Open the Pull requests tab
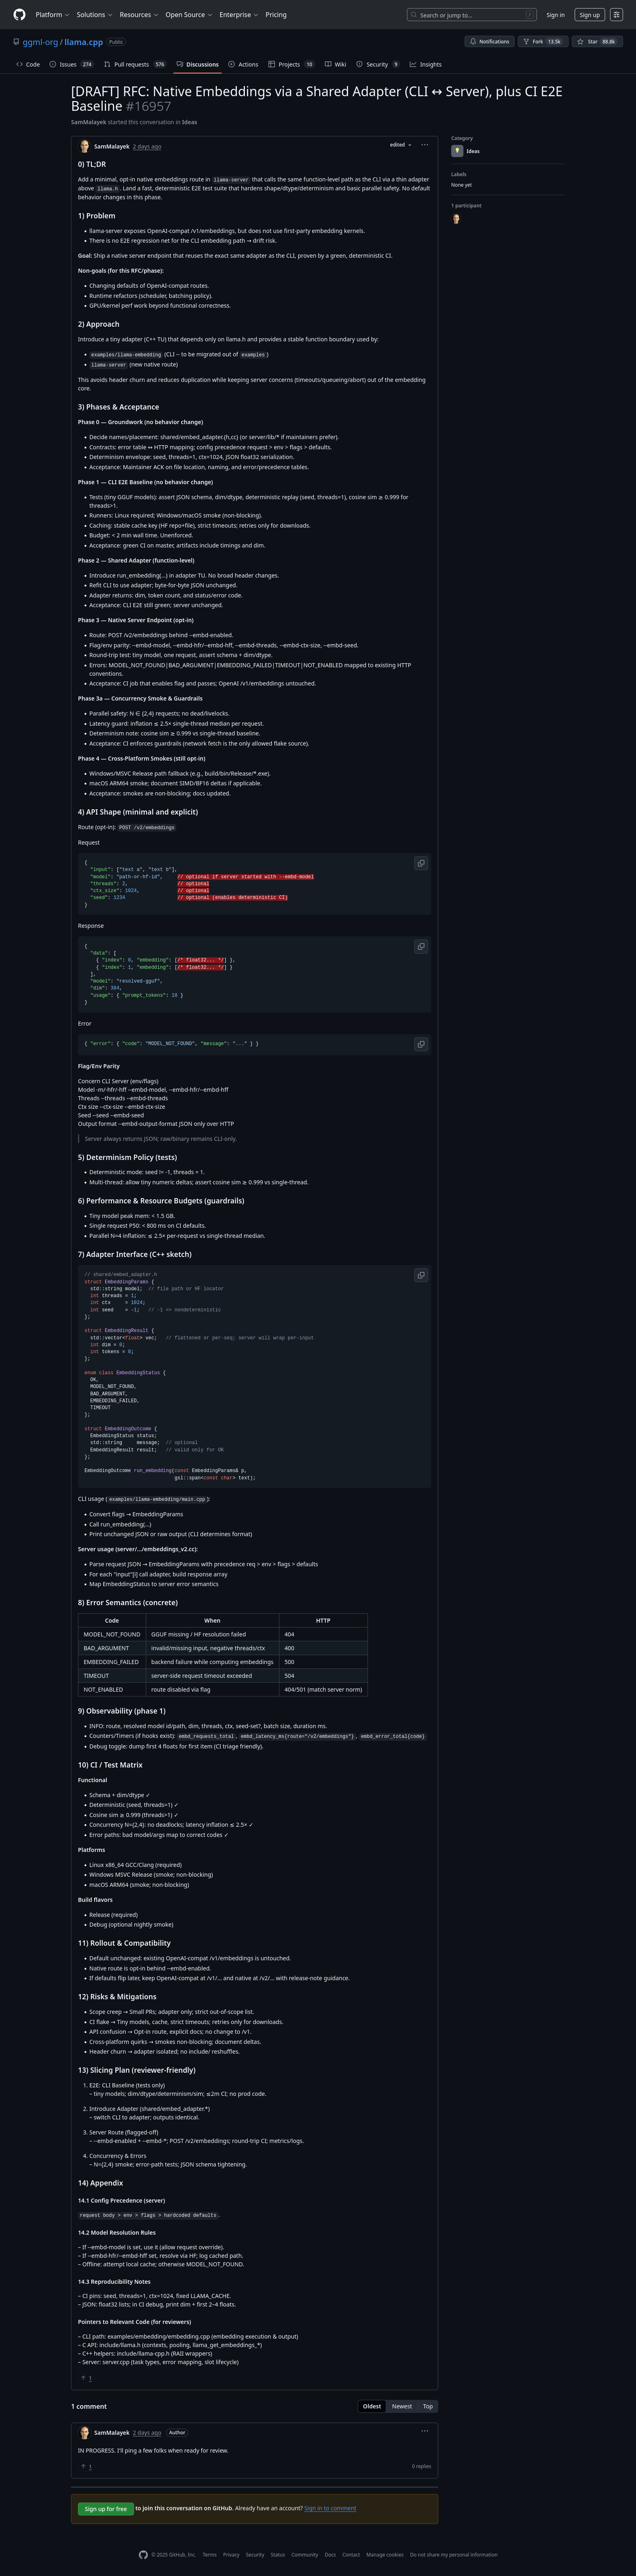This screenshot has height=2576, width=636. [135, 64]
